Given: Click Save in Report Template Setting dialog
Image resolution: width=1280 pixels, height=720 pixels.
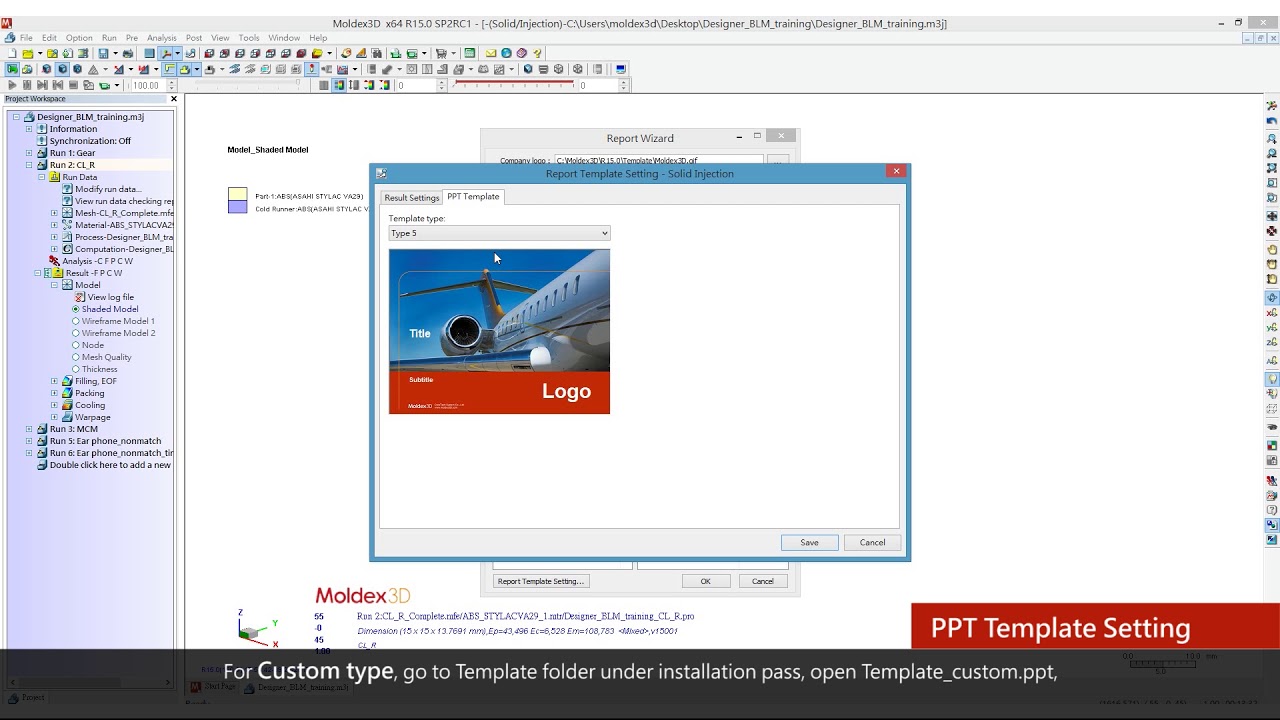Looking at the screenshot, I should pyautogui.click(x=809, y=542).
